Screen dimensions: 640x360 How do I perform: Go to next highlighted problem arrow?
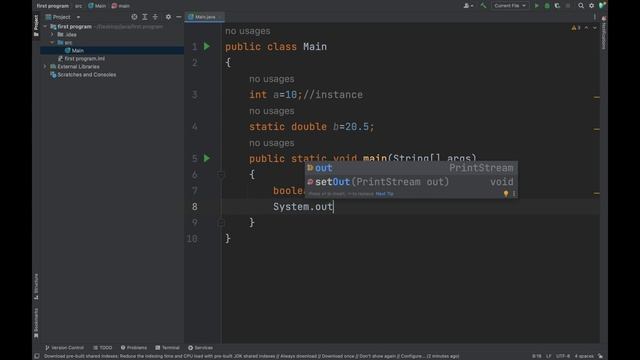pyautogui.click(x=595, y=28)
